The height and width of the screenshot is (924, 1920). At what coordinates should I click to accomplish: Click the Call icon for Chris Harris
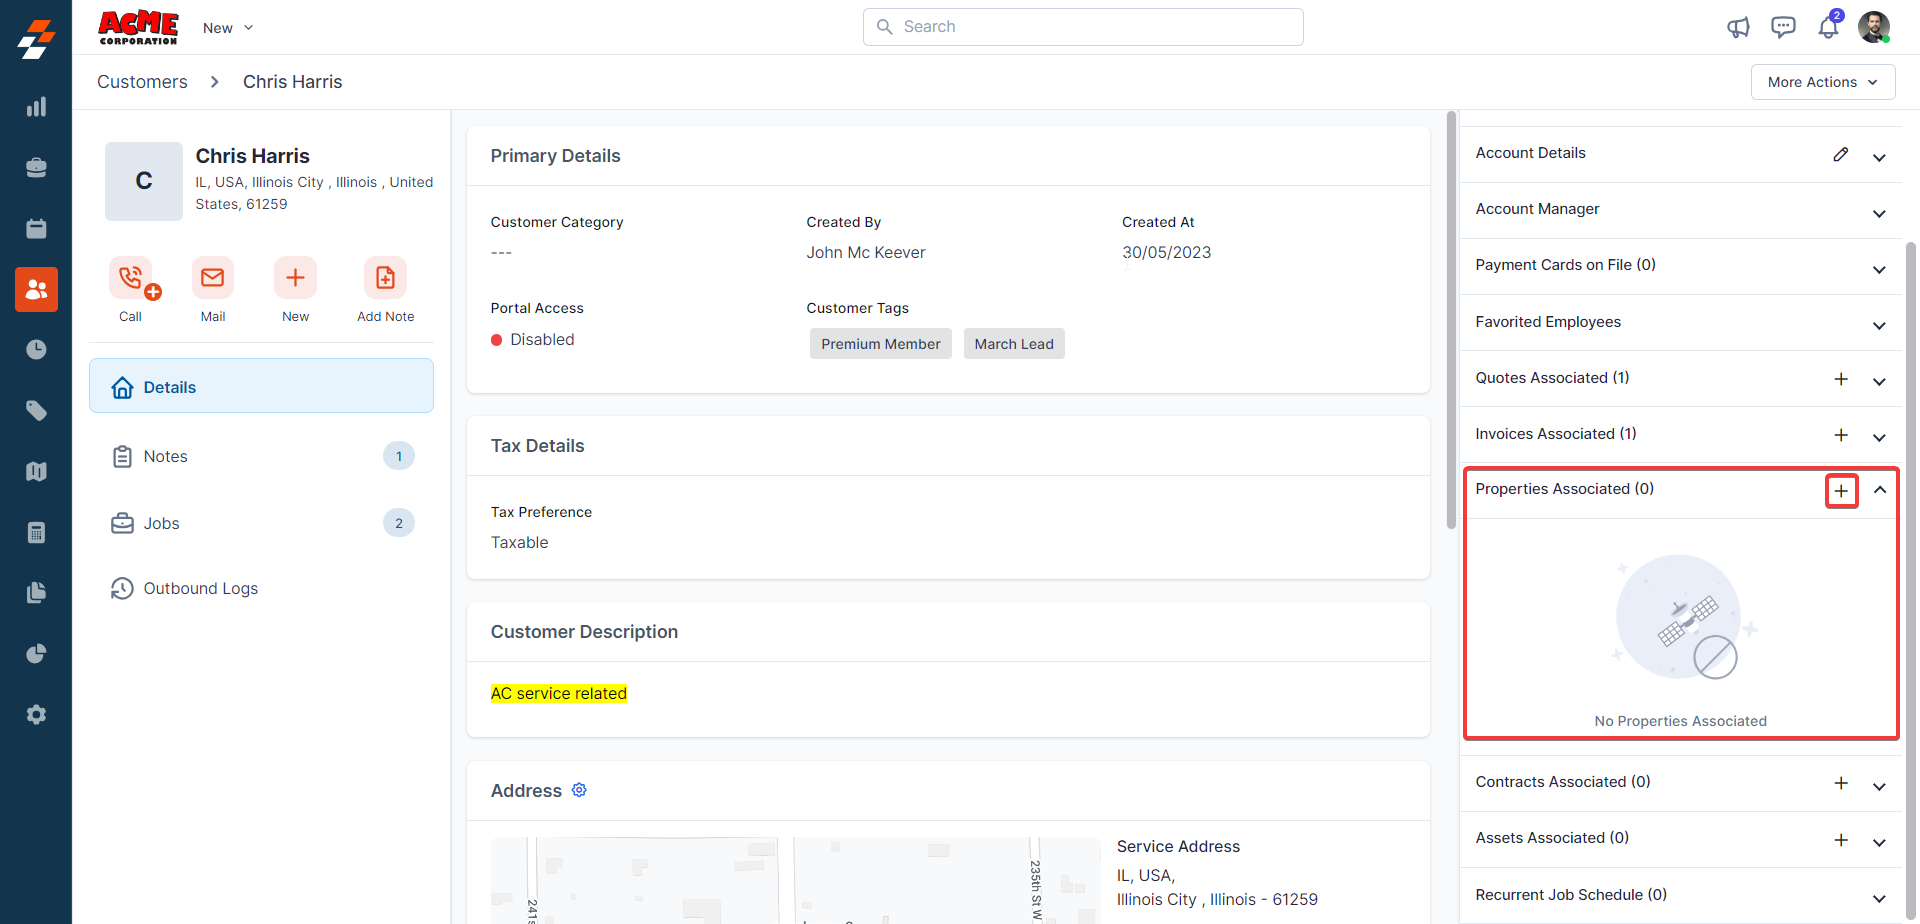pos(131,278)
